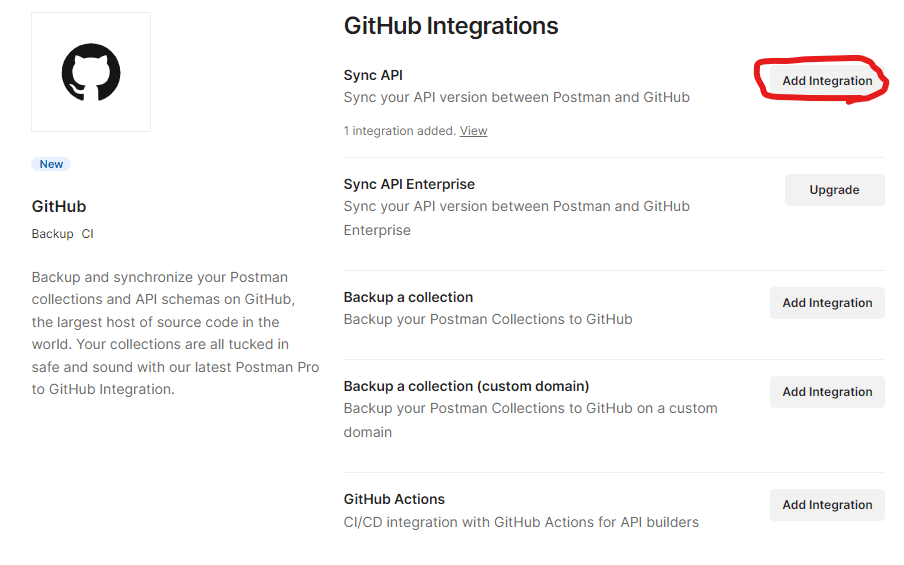Select the GitHub title in the left panel

click(59, 207)
